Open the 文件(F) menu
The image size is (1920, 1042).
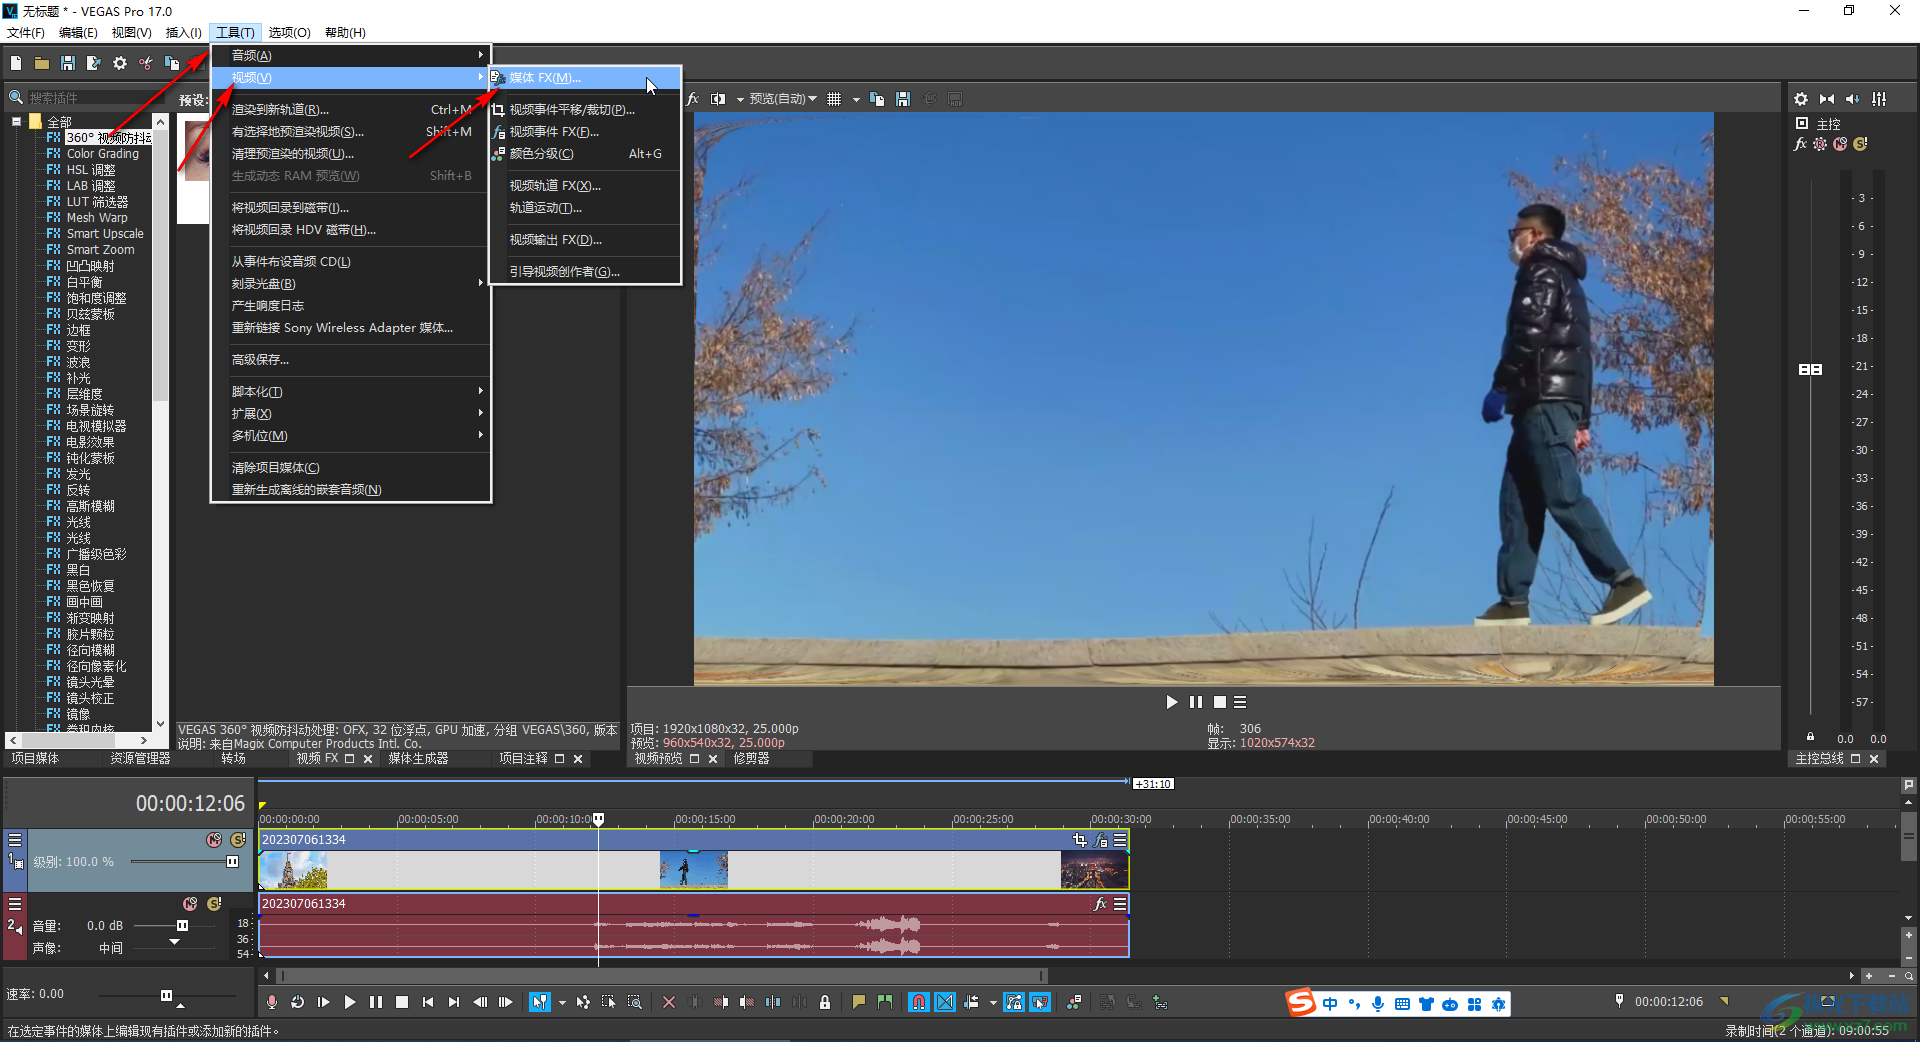tap(26, 33)
